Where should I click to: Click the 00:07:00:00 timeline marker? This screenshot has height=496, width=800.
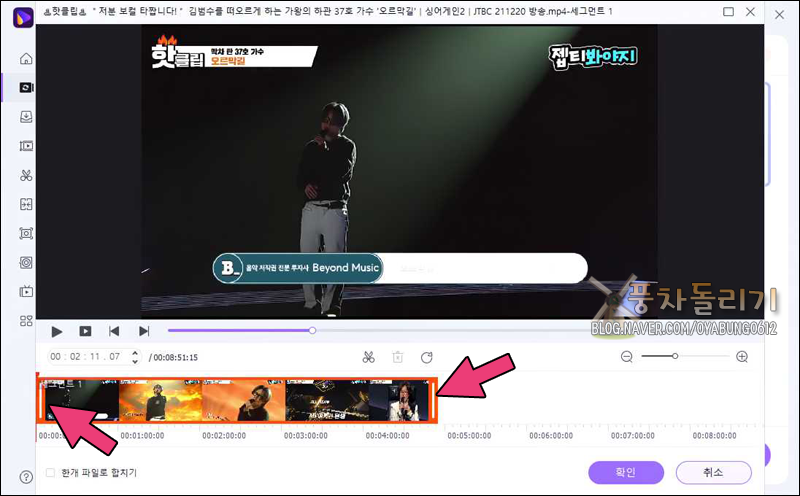633,436
